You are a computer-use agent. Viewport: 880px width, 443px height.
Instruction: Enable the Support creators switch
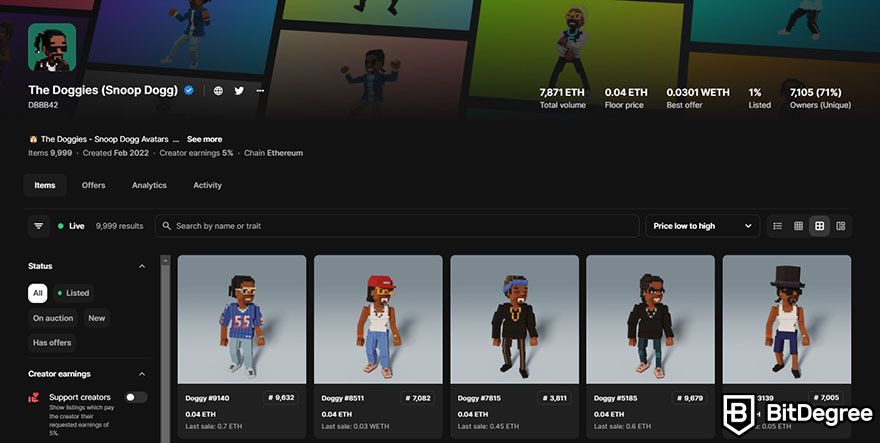click(136, 397)
